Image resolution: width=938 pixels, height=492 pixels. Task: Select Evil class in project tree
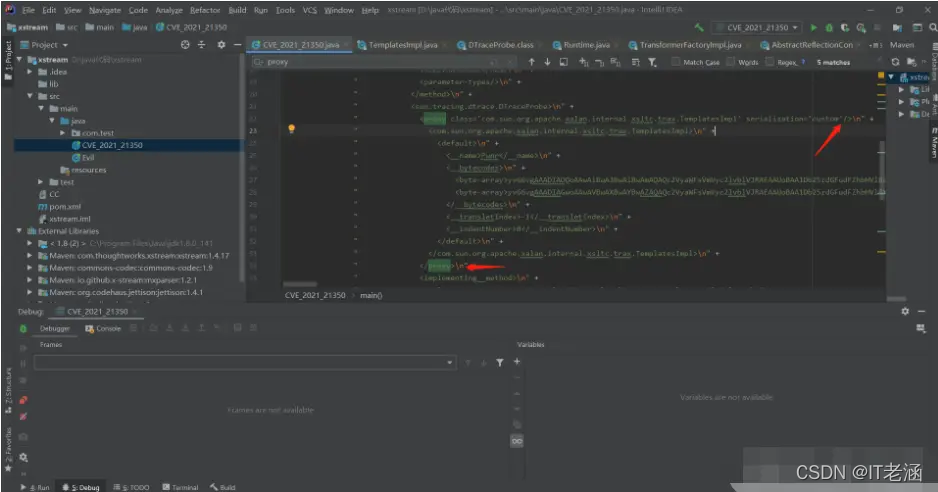(x=83, y=157)
